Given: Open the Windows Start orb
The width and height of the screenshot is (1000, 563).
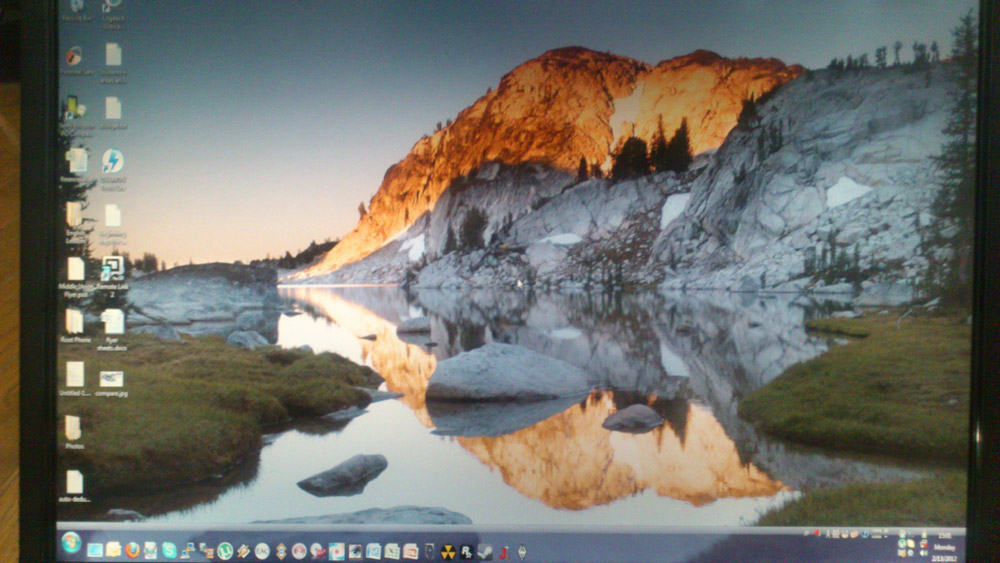Looking at the screenshot, I should [x=71, y=543].
